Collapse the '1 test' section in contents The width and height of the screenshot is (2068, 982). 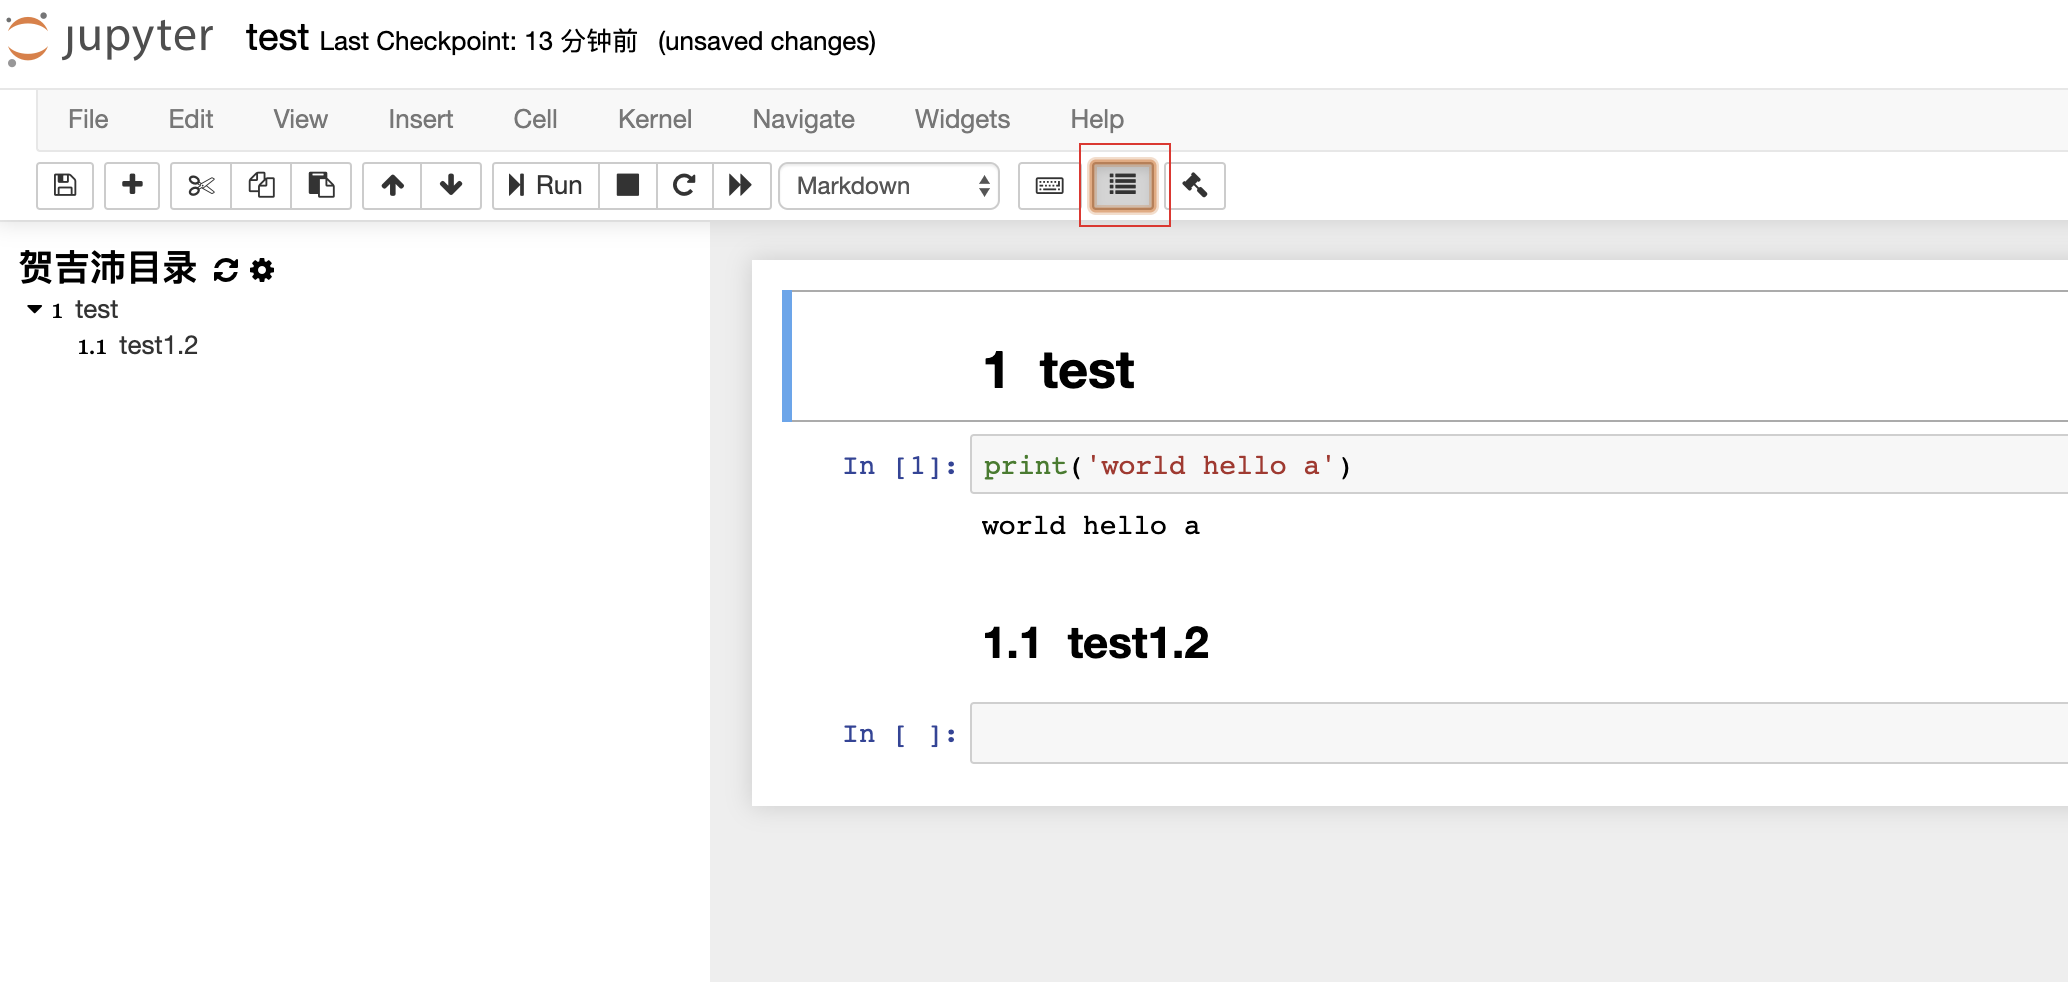coord(35,310)
